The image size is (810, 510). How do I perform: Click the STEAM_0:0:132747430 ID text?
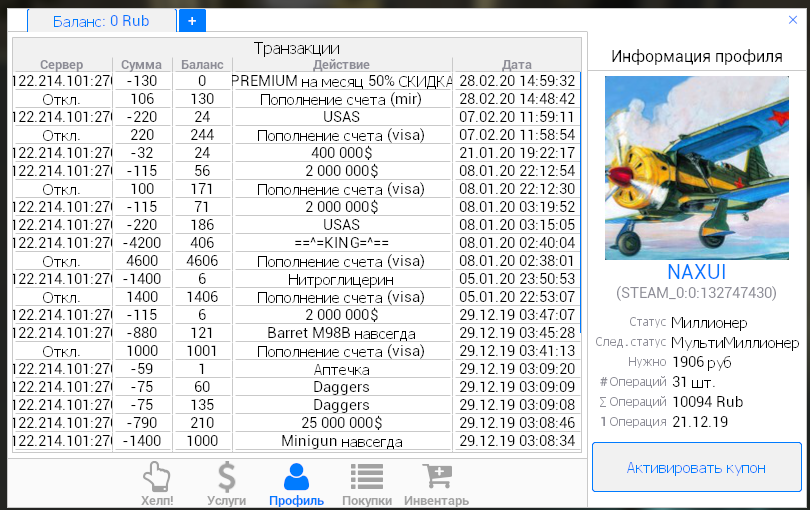pyautogui.click(x=696, y=293)
